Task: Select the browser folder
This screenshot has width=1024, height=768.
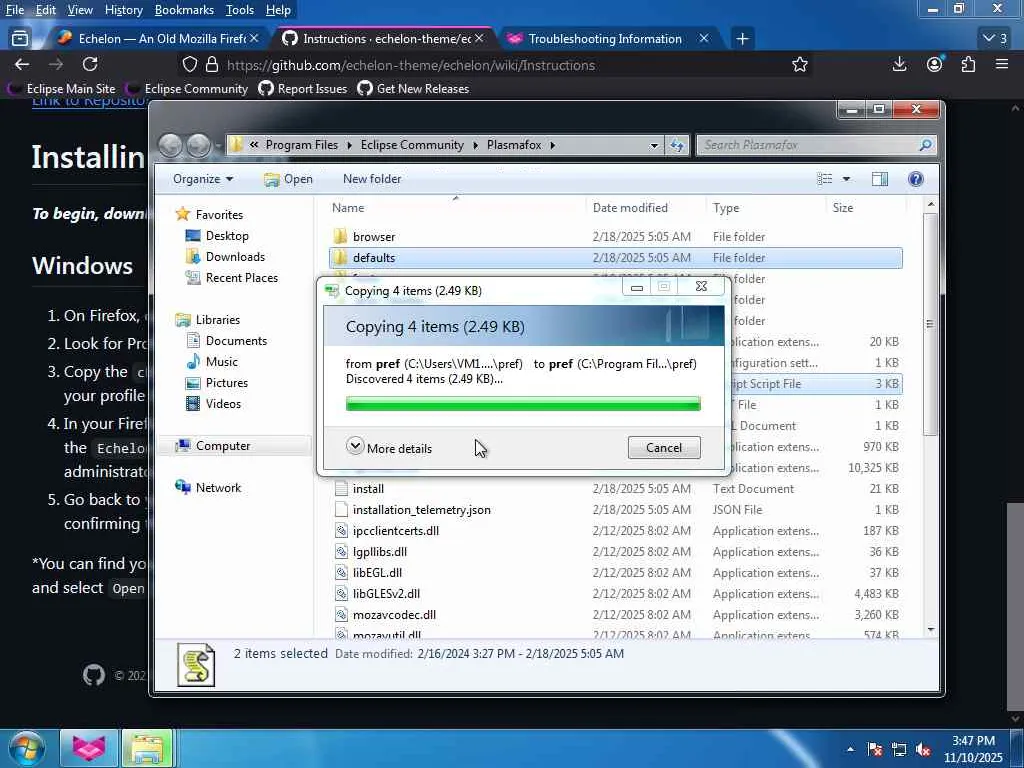Action: tap(615, 236)
